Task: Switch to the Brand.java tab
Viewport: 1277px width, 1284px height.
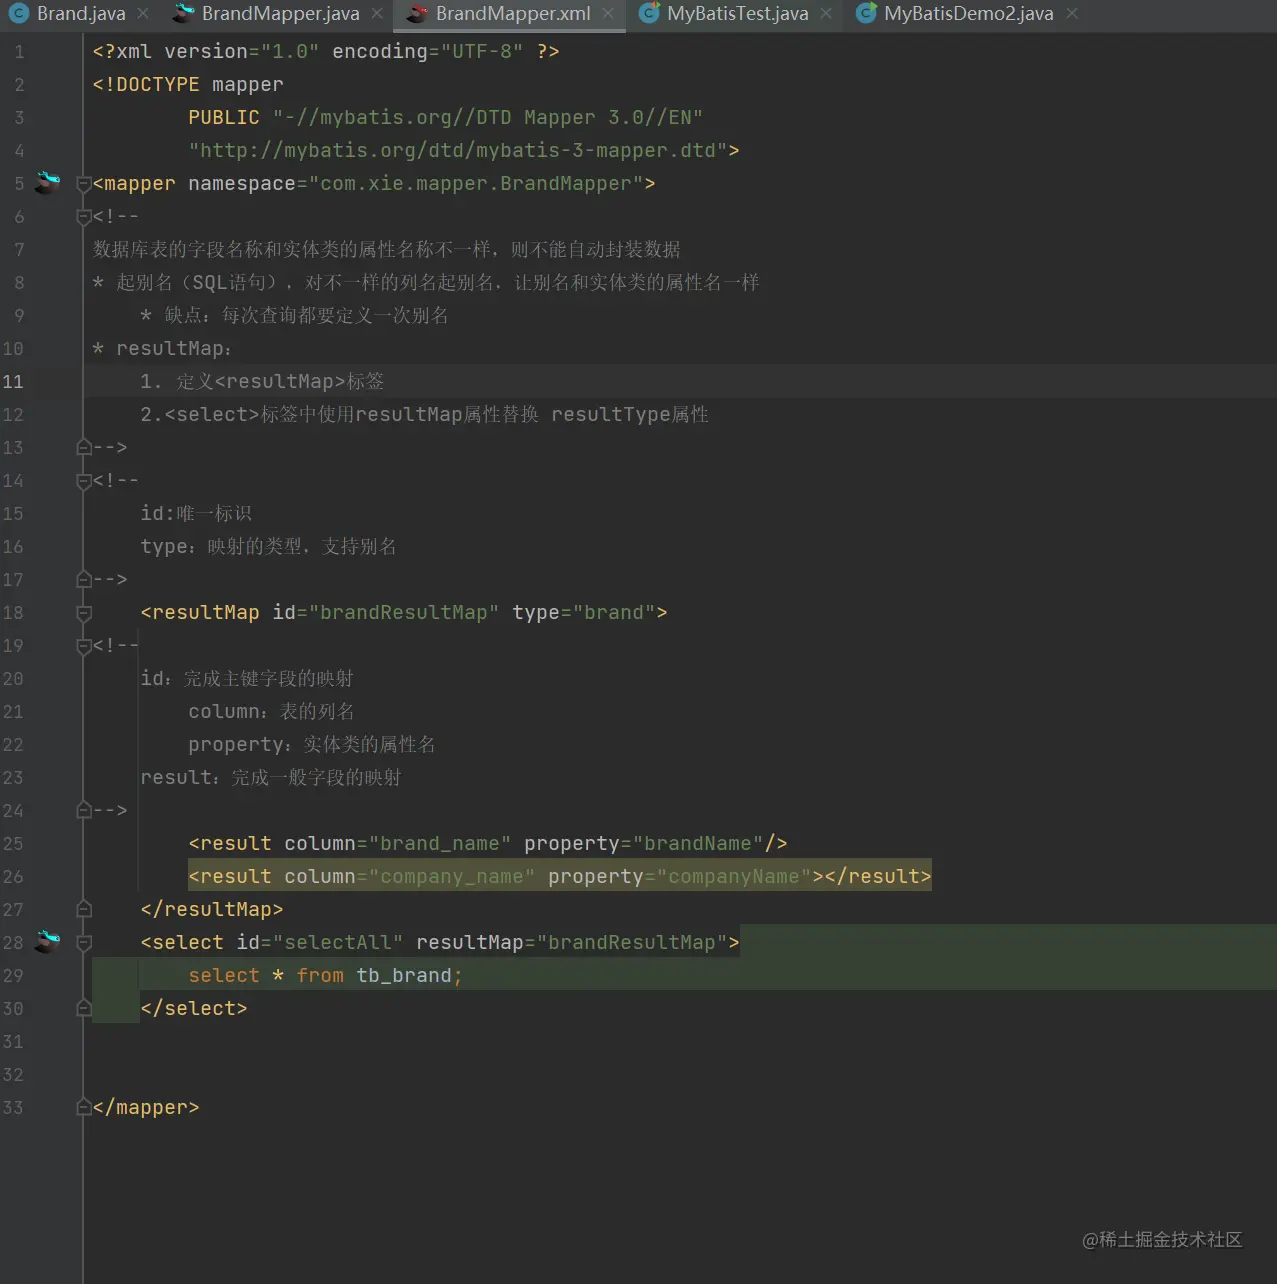Action: click(81, 14)
